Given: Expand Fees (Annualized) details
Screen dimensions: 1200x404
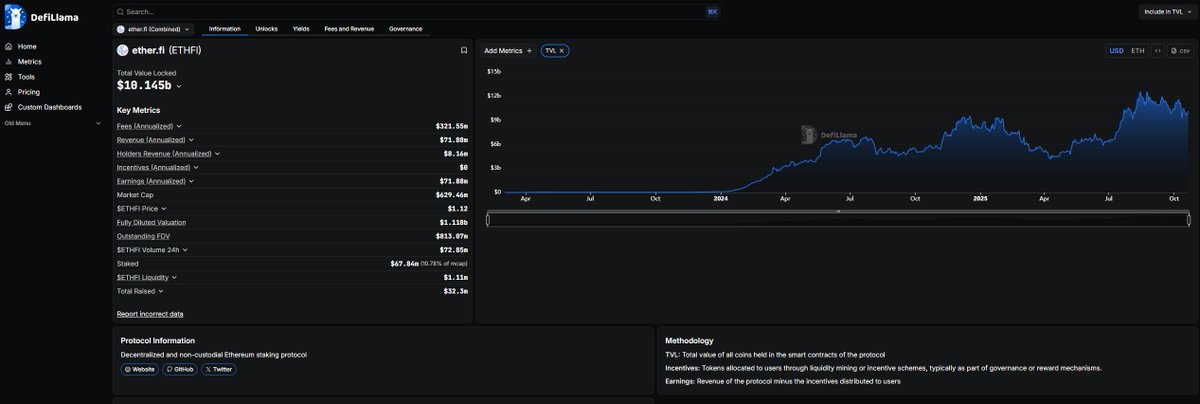Looking at the screenshot, I should pos(180,126).
